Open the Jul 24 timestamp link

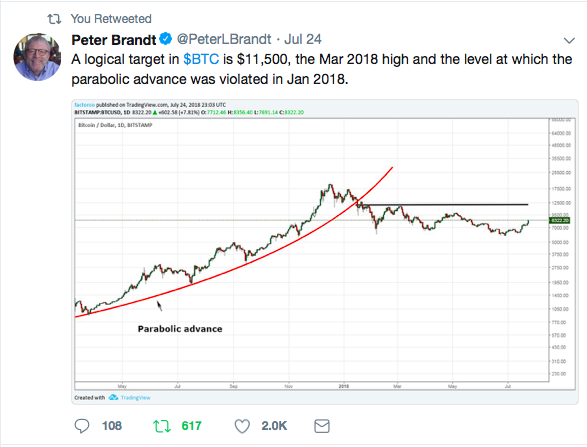click(303, 39)
